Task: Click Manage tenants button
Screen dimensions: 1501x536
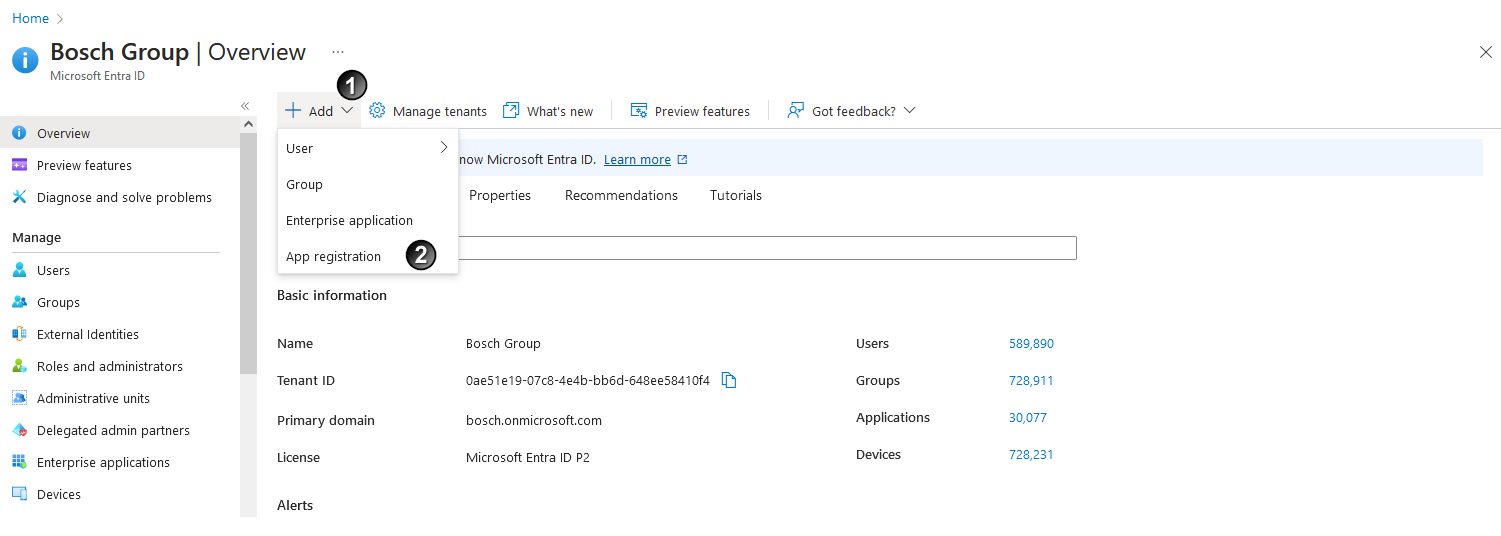Action: (428, 111)
